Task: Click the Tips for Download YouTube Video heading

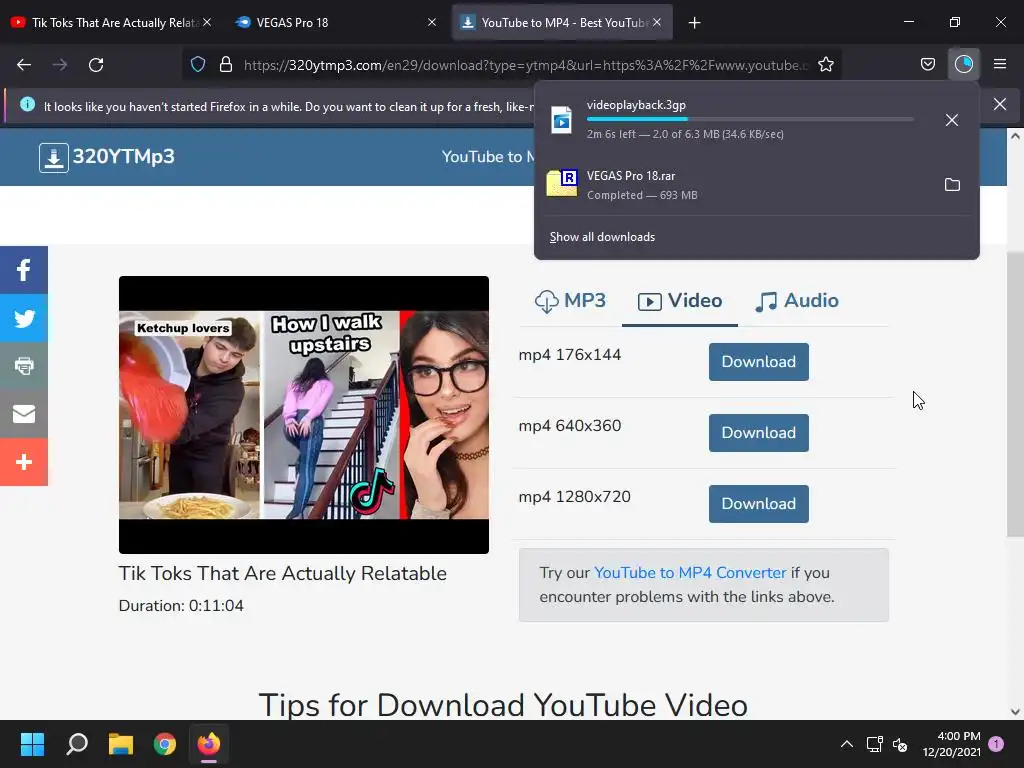Action: click(x=503, y=705)
